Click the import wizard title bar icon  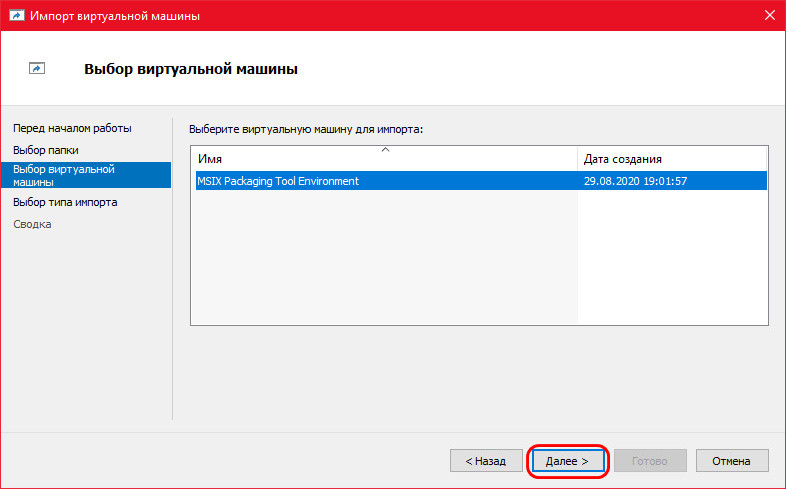click(x=17, y=16)
